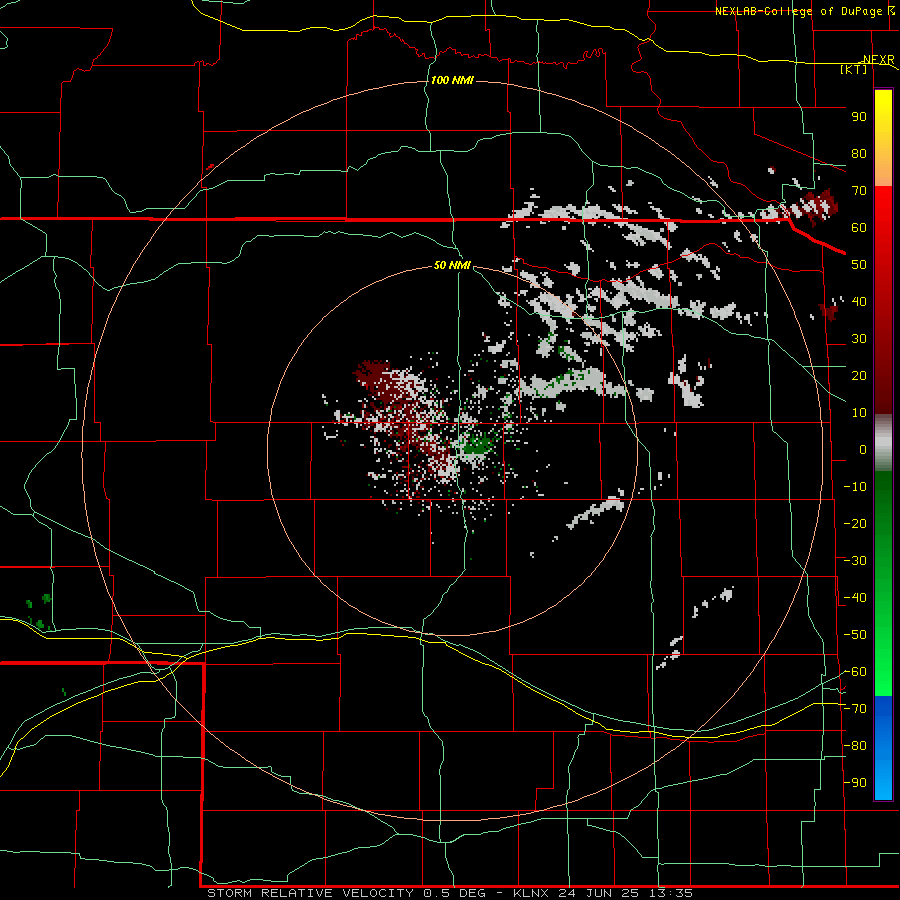Click the 50 NMI range ring label
900x900 pixels.
pyautogui.click(x=452, y=265)
